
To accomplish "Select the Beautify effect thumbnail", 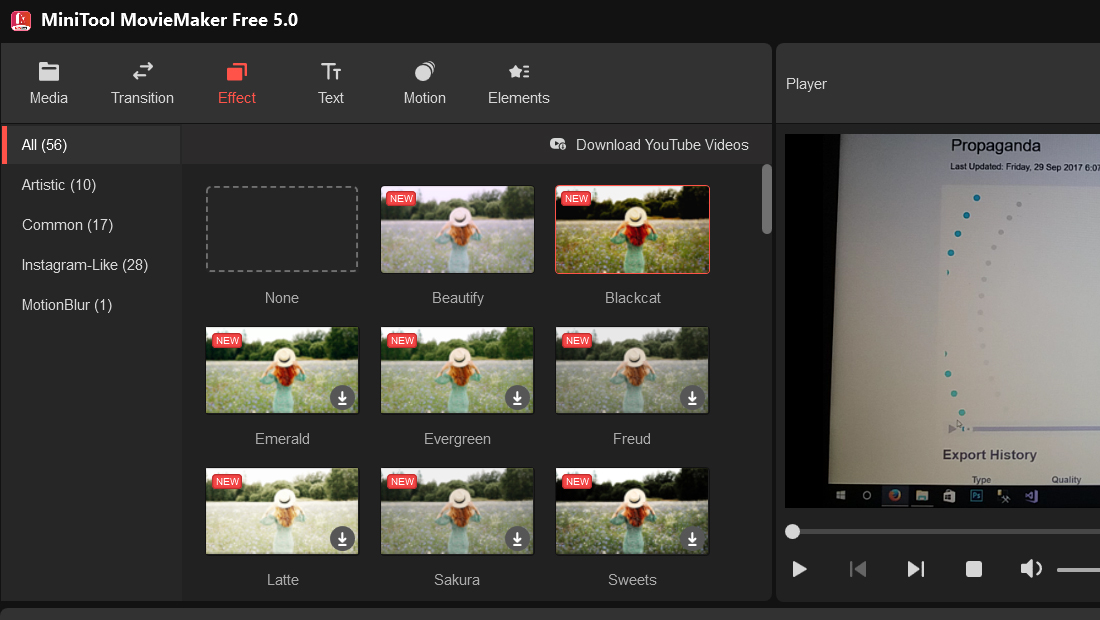I will click(x=457, y=229).
